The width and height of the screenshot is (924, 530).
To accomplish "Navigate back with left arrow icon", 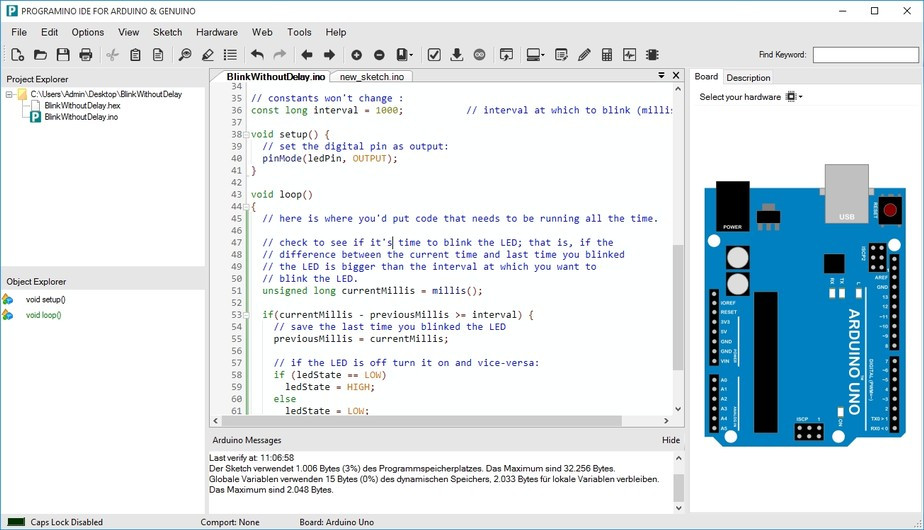I will 306,55.
